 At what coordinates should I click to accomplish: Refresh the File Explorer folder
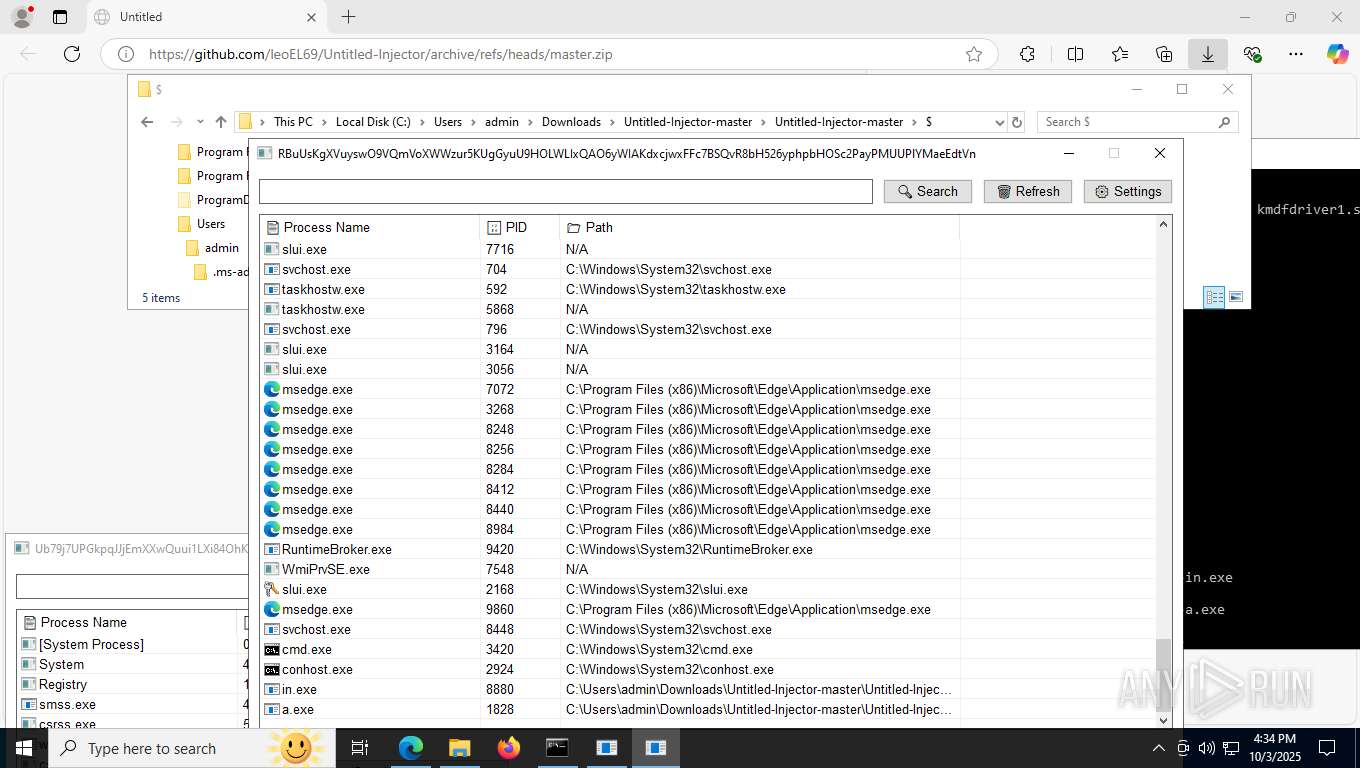pos(1017,122)
